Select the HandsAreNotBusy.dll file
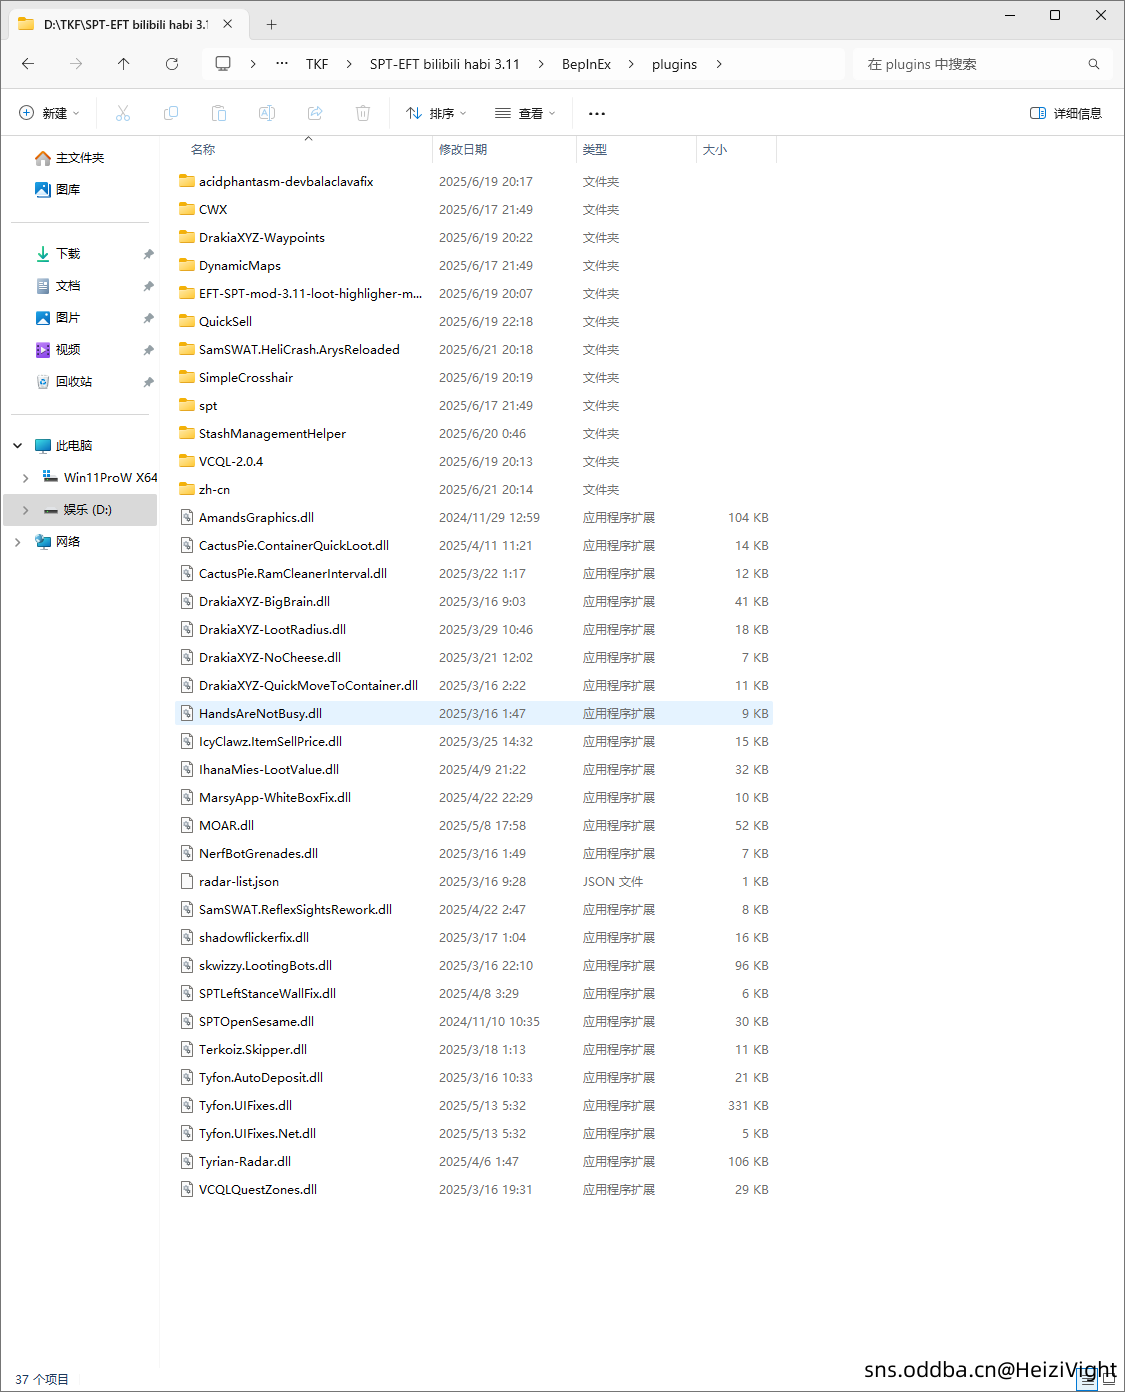 pos(474,713)
